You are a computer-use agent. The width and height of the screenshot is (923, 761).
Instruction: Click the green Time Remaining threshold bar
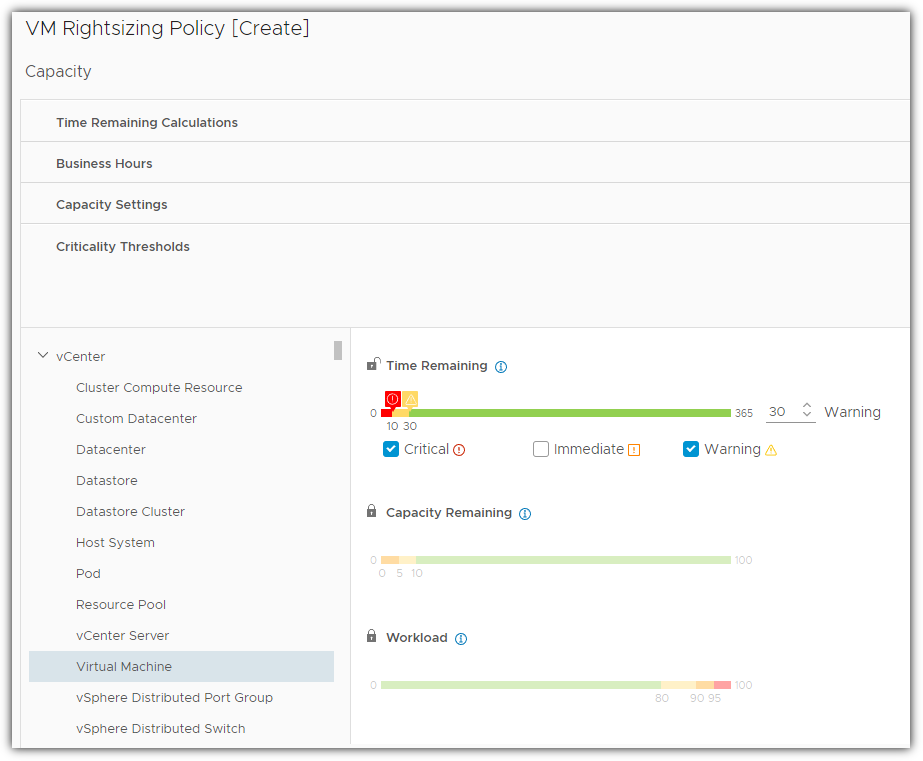click(x=570, y=413)
